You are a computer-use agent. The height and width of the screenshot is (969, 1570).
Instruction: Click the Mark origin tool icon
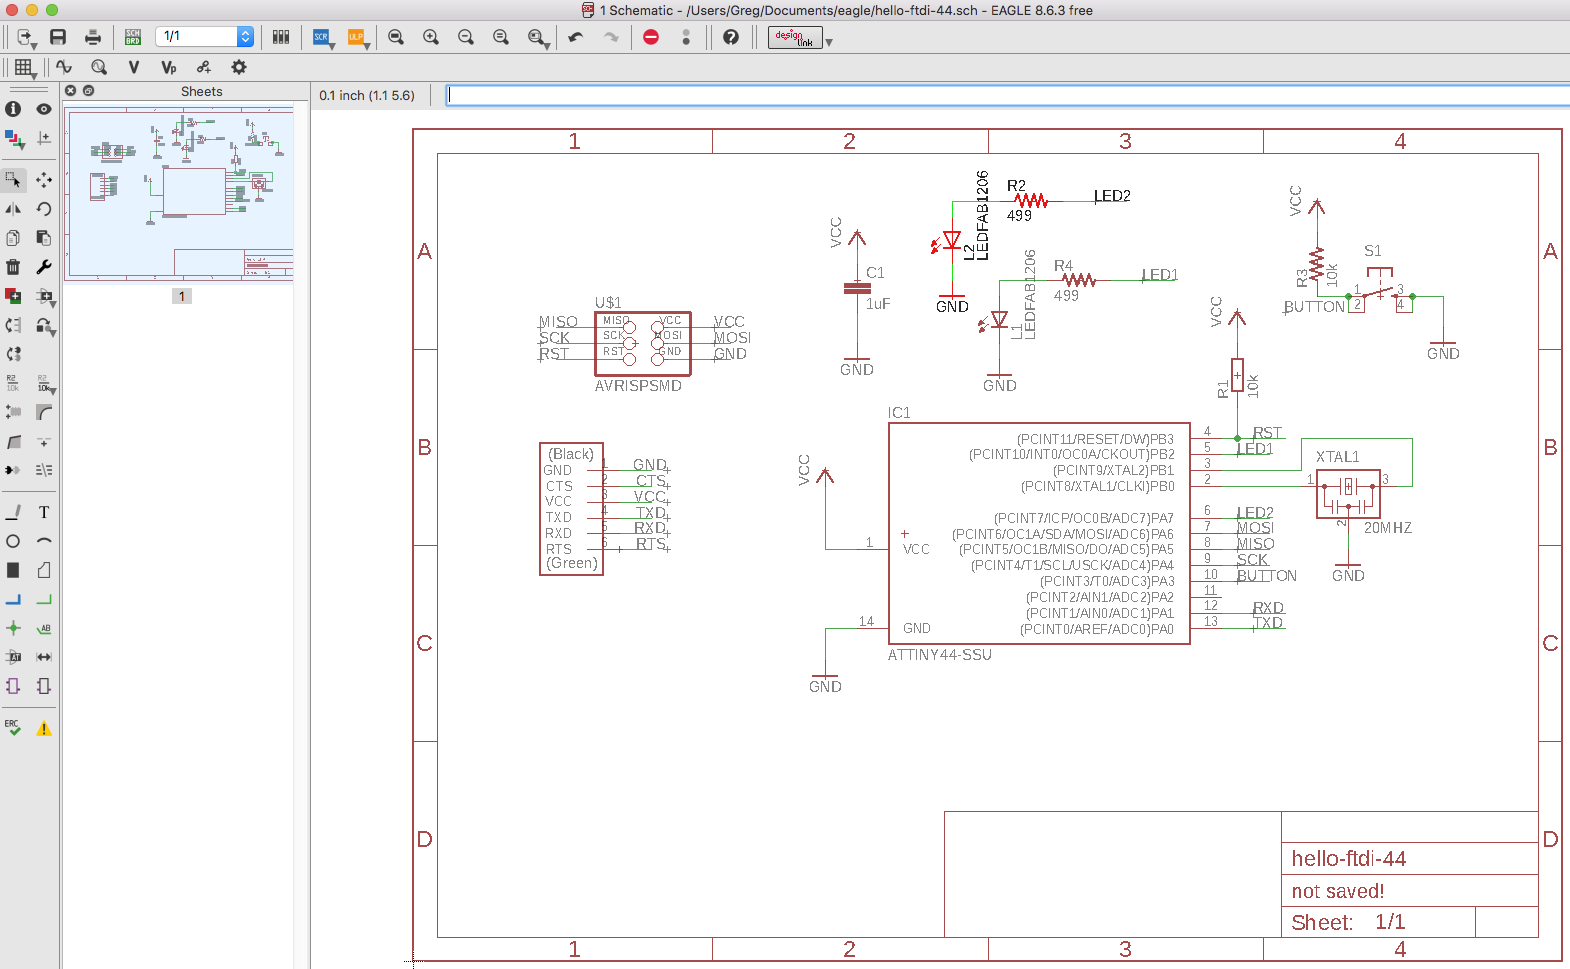pyautogui.click(x=43, y=138)
